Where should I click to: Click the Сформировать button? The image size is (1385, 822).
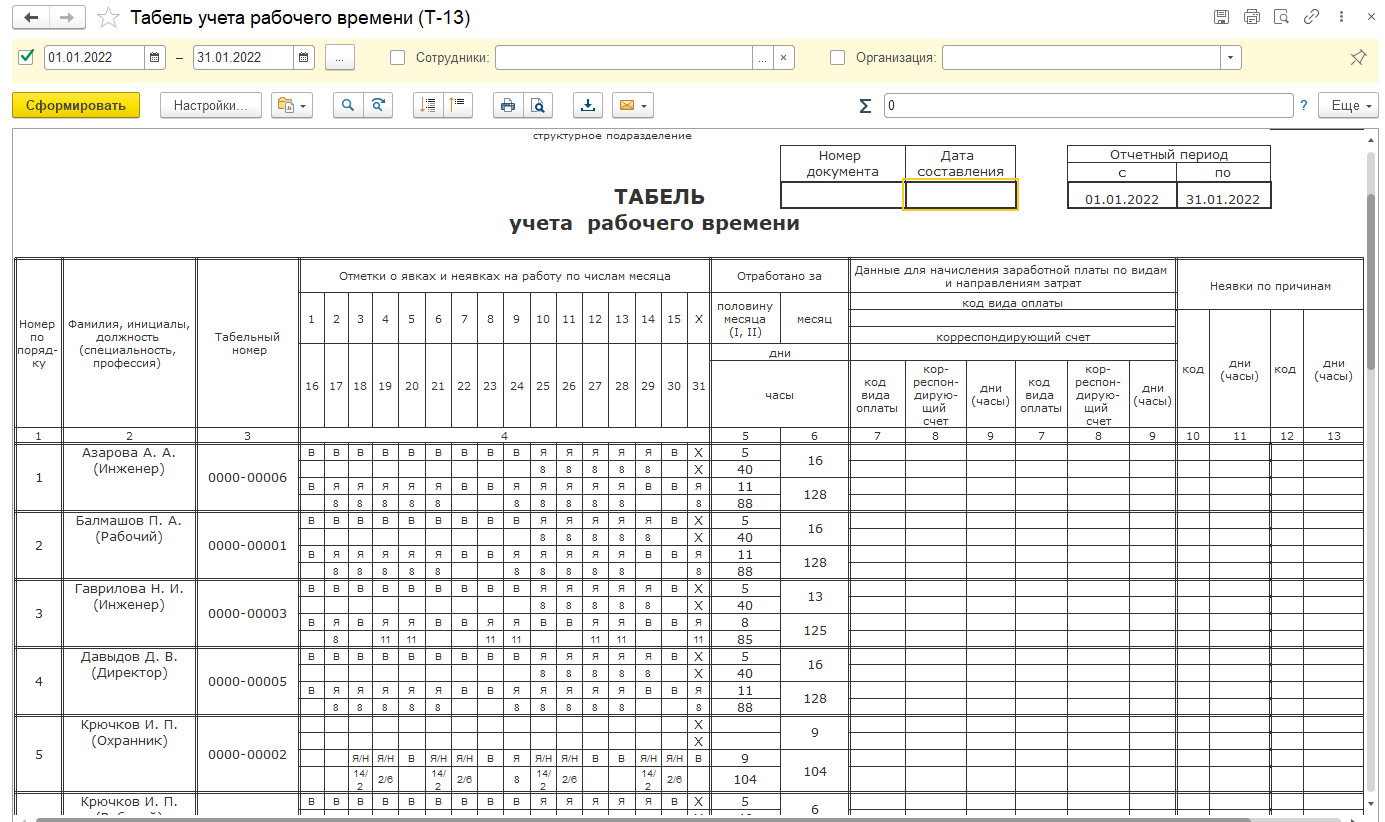pos(76,105)
